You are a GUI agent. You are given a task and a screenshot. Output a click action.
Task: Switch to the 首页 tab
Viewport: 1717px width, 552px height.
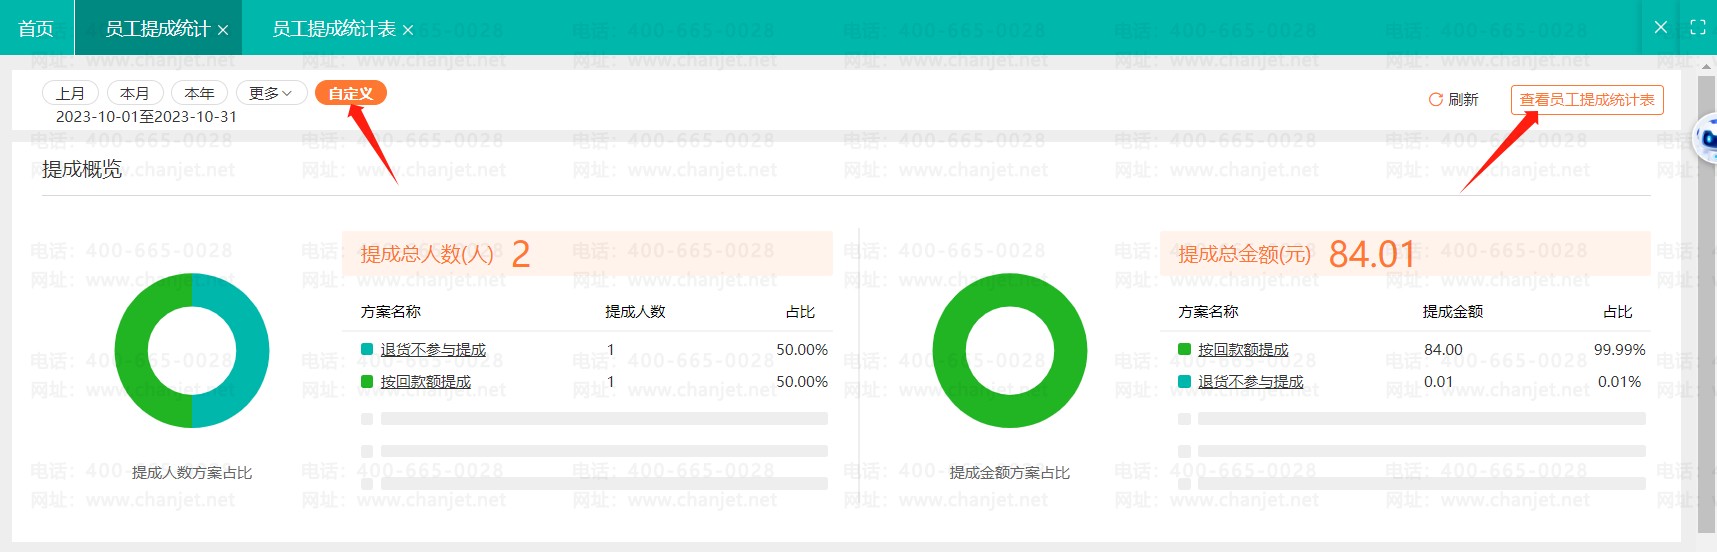(36, 29)
